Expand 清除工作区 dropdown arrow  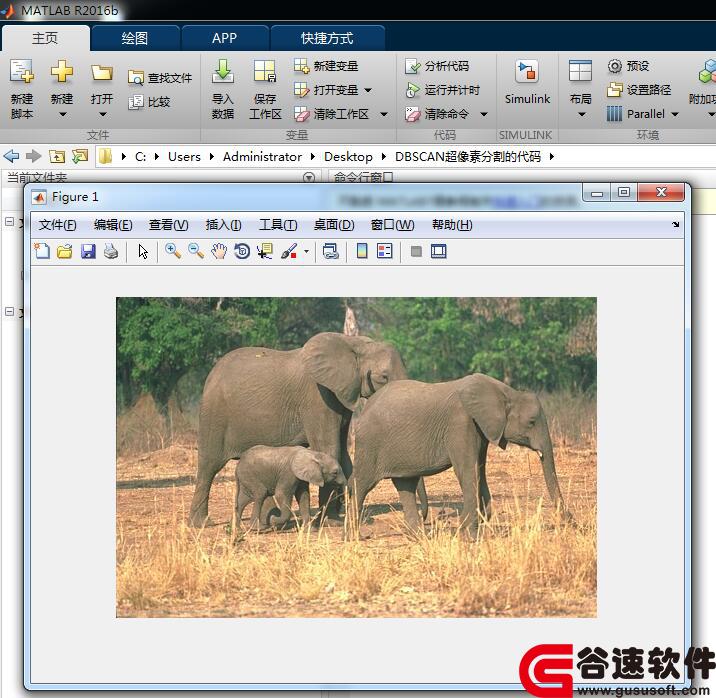coord(384,114)
